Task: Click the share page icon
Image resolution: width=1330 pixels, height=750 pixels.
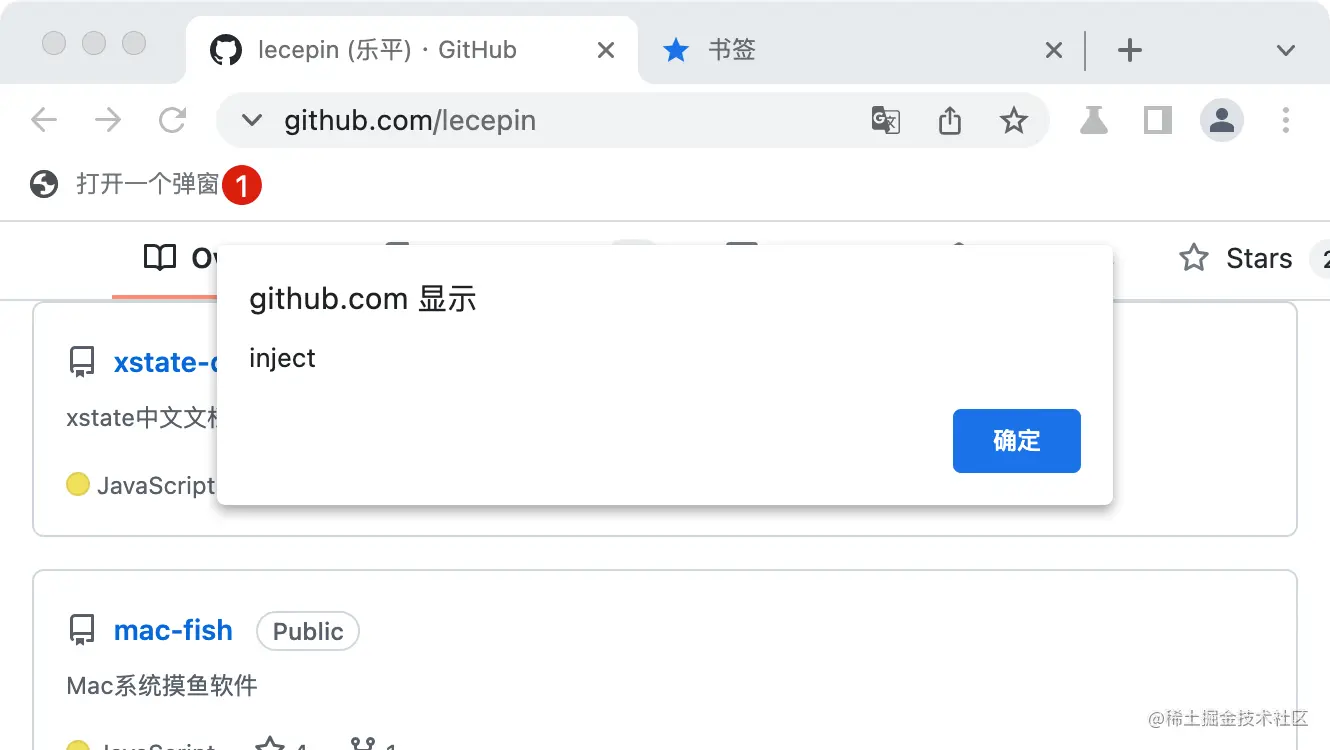Action: 950,121
